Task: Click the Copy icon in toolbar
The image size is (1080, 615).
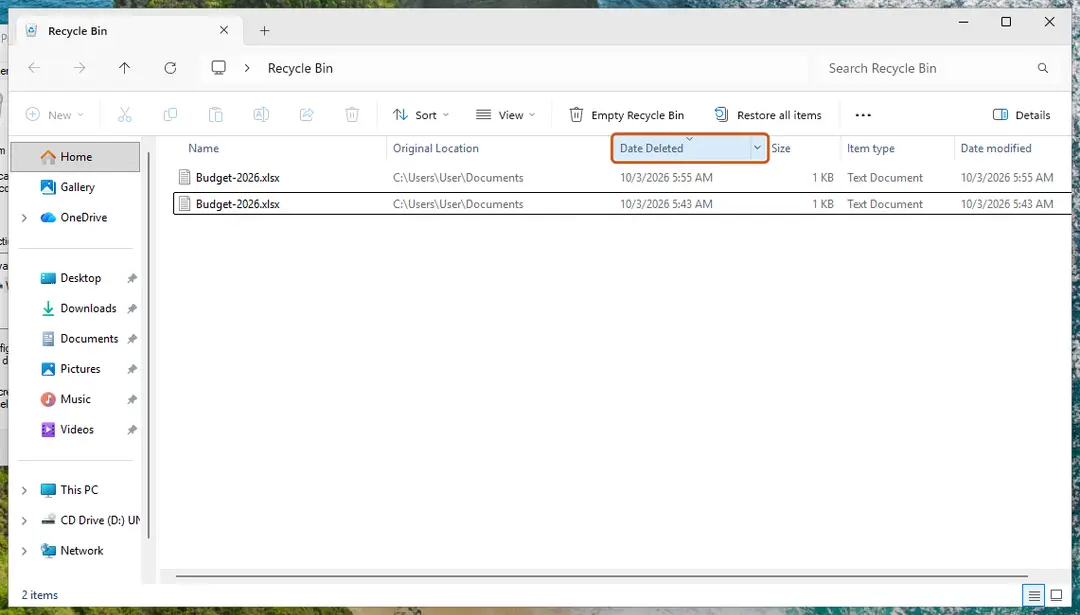Action: [x=170, y=115]
